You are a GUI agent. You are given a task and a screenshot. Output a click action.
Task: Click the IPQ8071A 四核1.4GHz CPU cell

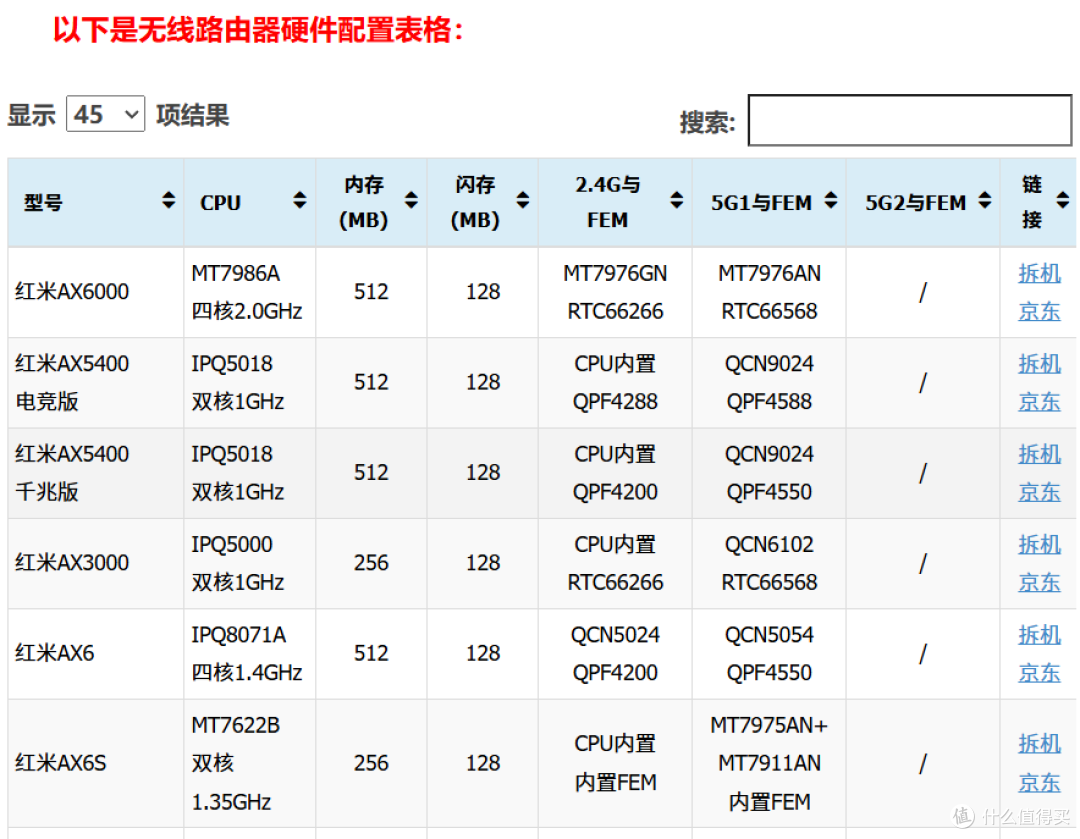click(x=249, y=654)
